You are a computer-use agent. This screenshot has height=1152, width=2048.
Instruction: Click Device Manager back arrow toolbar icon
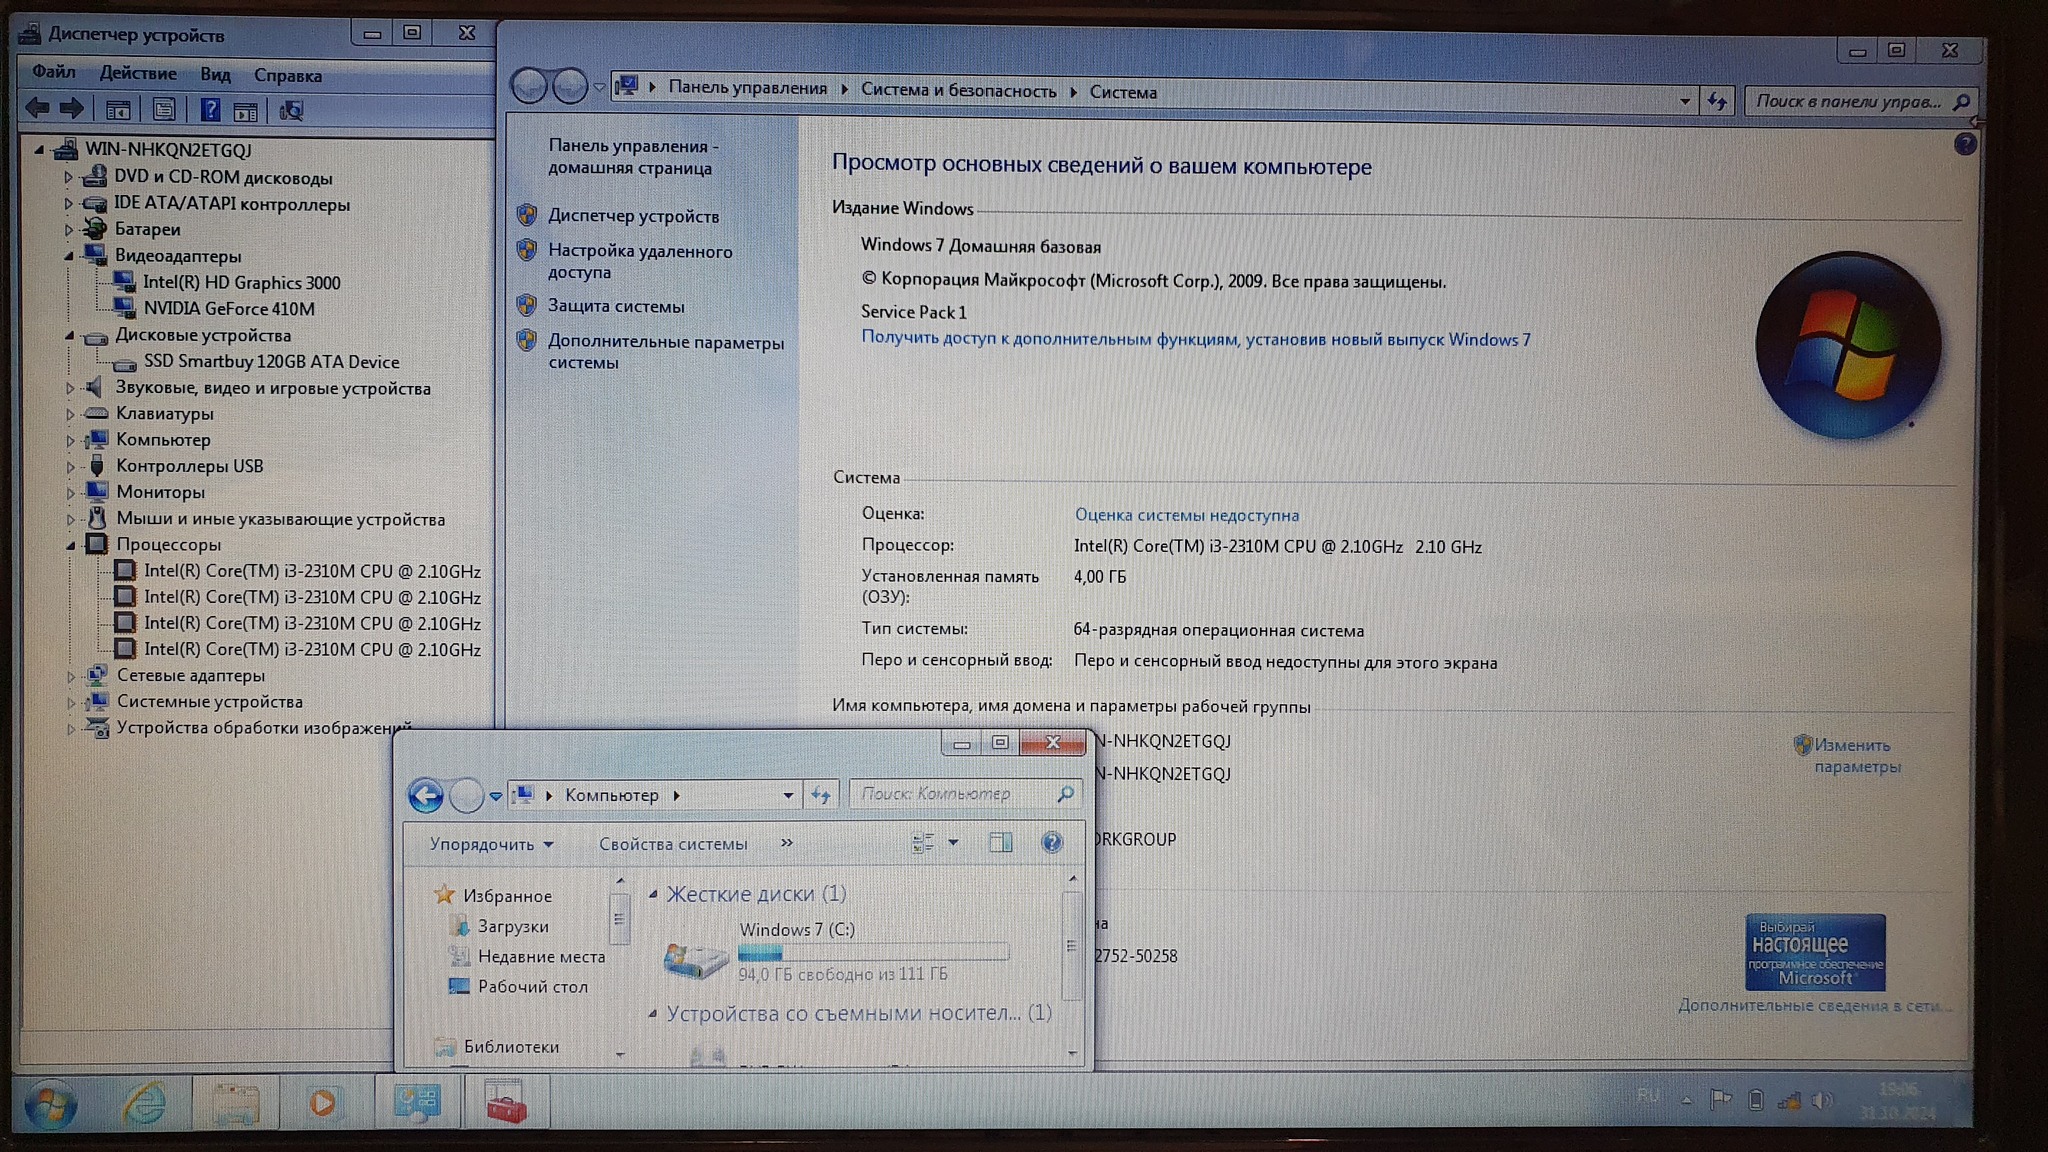click(37, 108)
